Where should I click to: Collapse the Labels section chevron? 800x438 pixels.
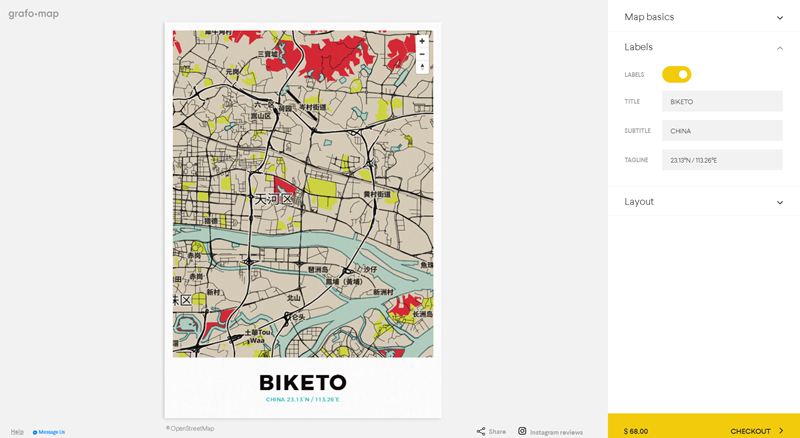tap(780, 47)
